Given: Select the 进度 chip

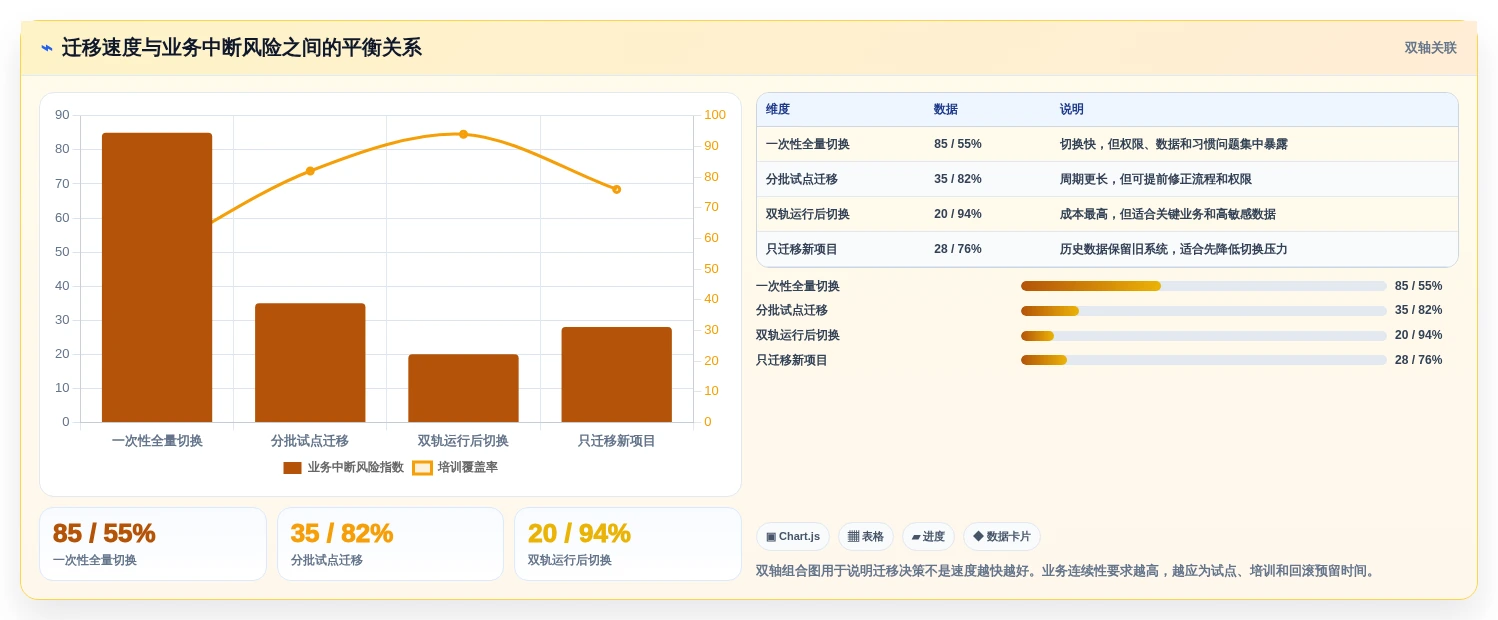Looking at the screenshot, I should pyautogui.click(x=928, y=536).
